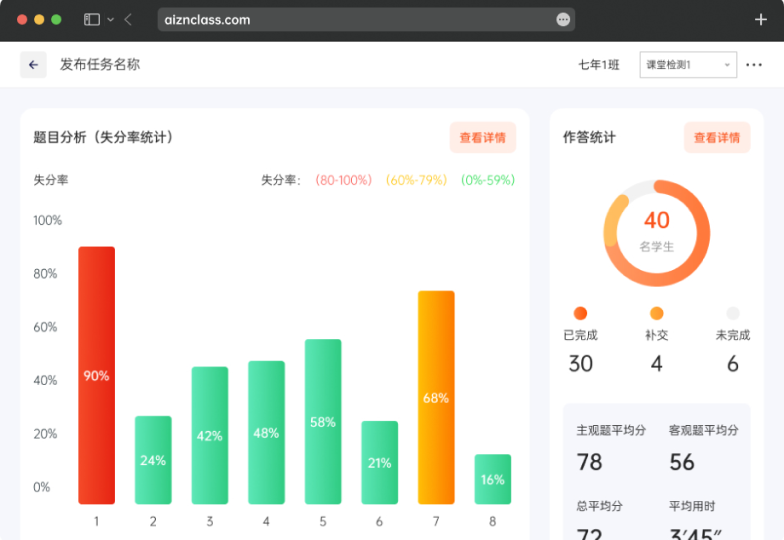The image size is (784, 540).
Task: Click the orange 已完成 legend dot
Action: pos(580,313)
